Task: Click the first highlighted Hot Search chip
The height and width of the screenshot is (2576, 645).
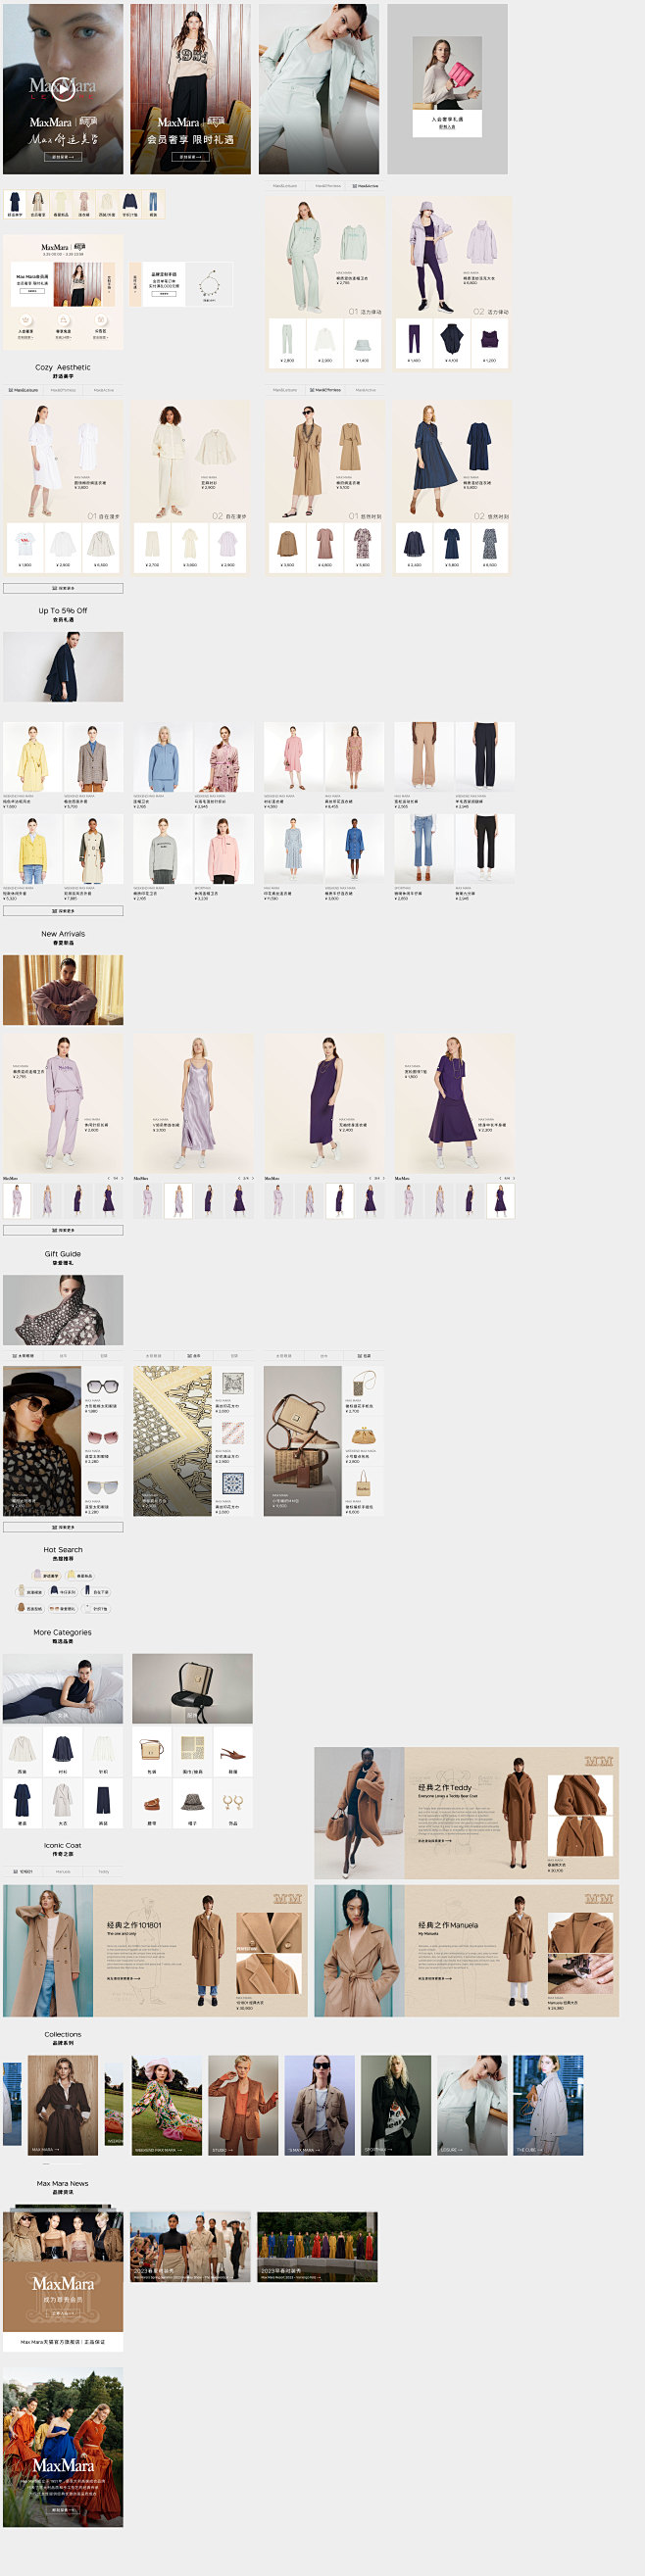Action: 47,1575
